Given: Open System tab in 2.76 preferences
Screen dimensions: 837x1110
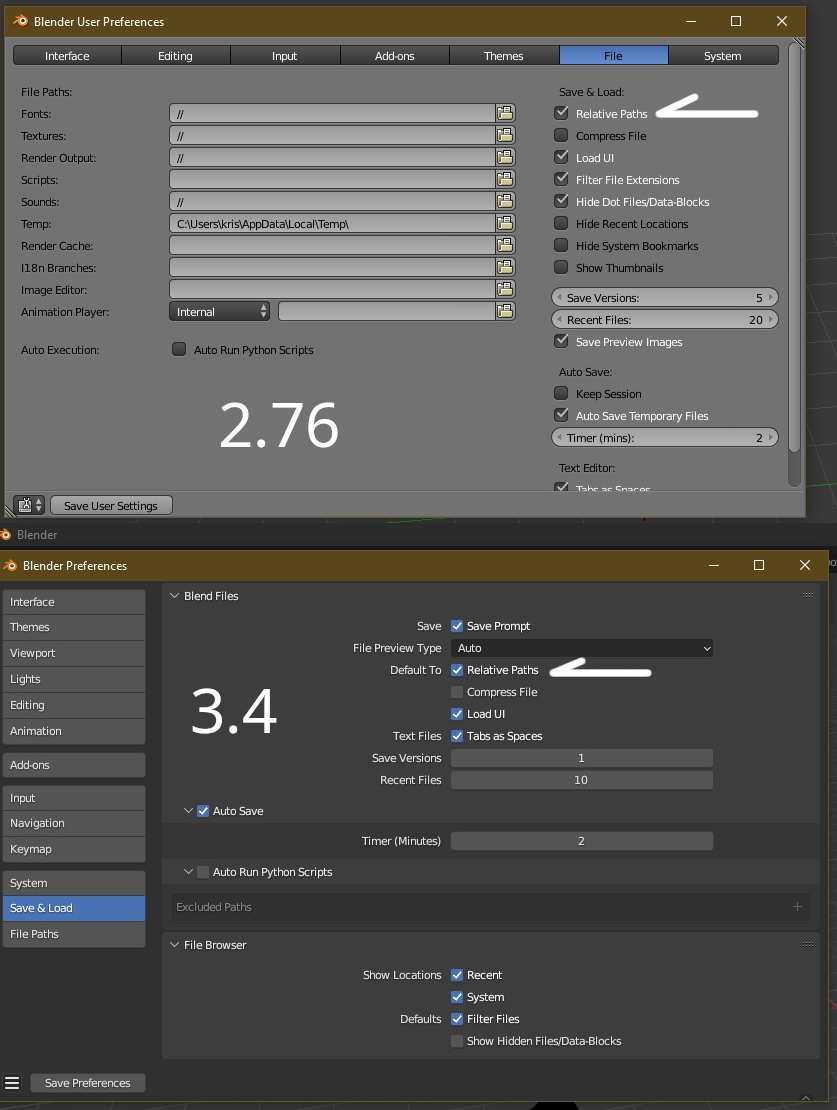Looking at the screenshot, I should click(x=722, y=55).
